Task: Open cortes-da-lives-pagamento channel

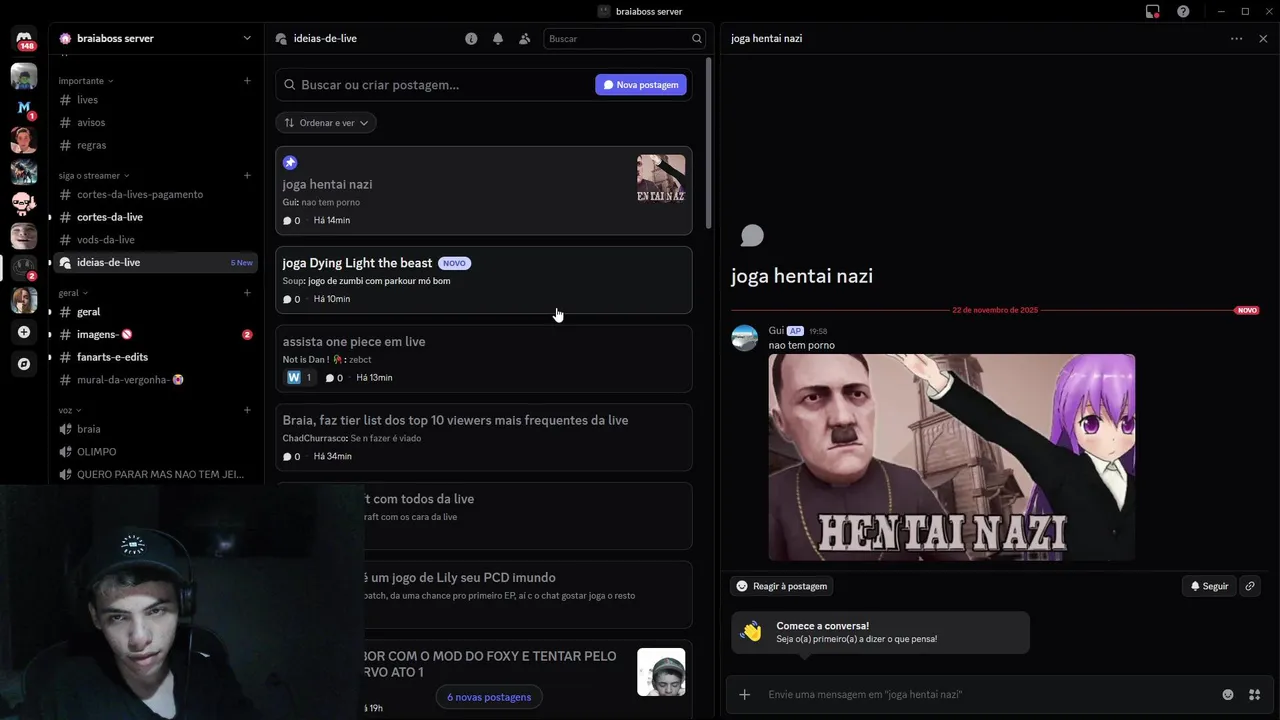Action: tap(155, 195)
